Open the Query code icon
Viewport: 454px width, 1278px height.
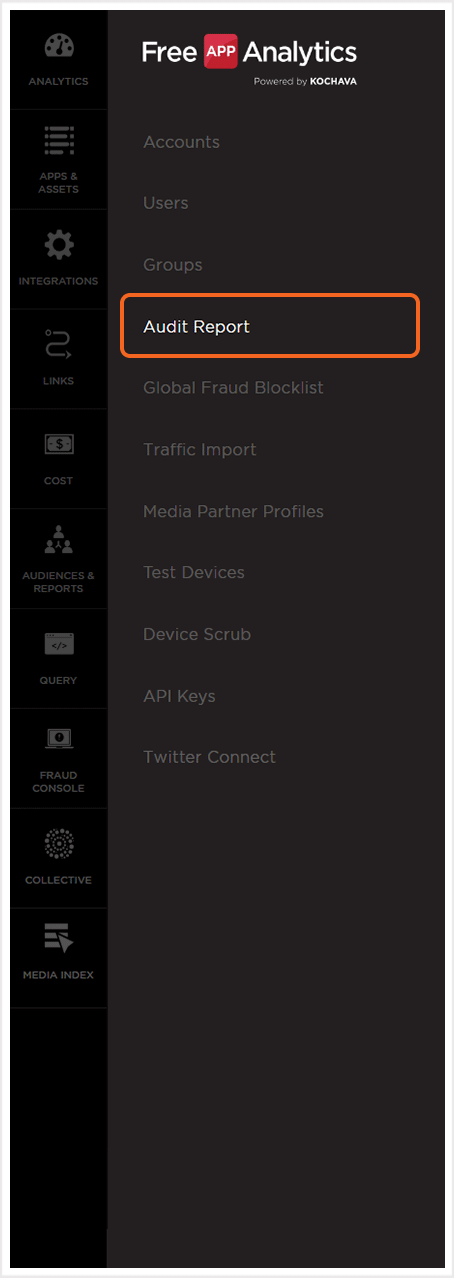click(x=58, y=645)
